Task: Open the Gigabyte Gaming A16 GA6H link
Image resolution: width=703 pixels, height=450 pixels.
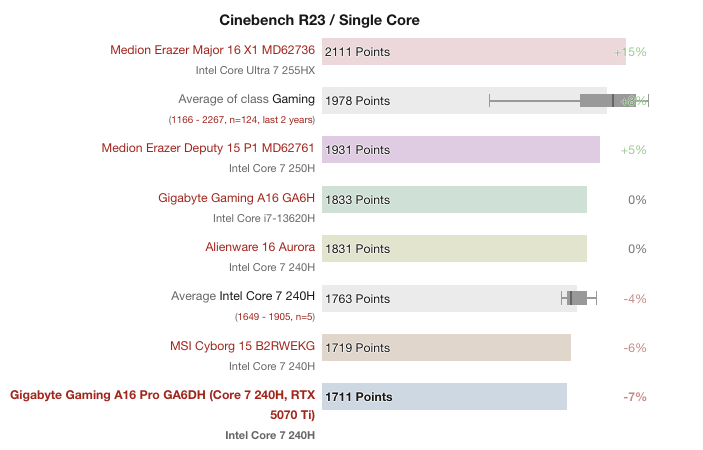Action: pyautogui.click(x=236, y=198)
